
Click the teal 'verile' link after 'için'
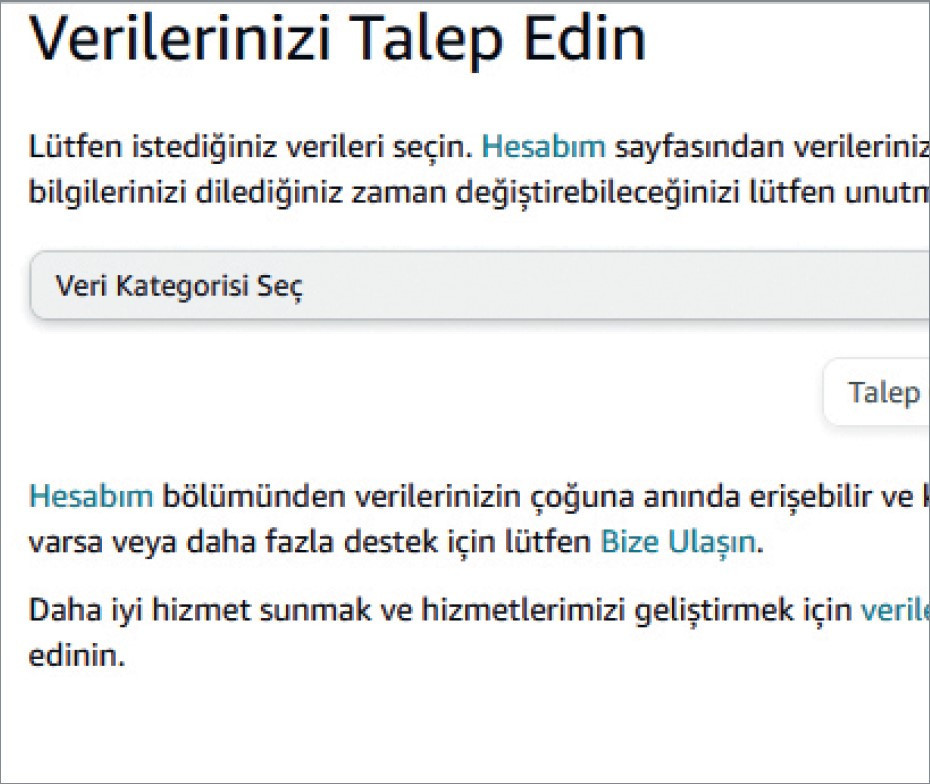coord(895,610)
